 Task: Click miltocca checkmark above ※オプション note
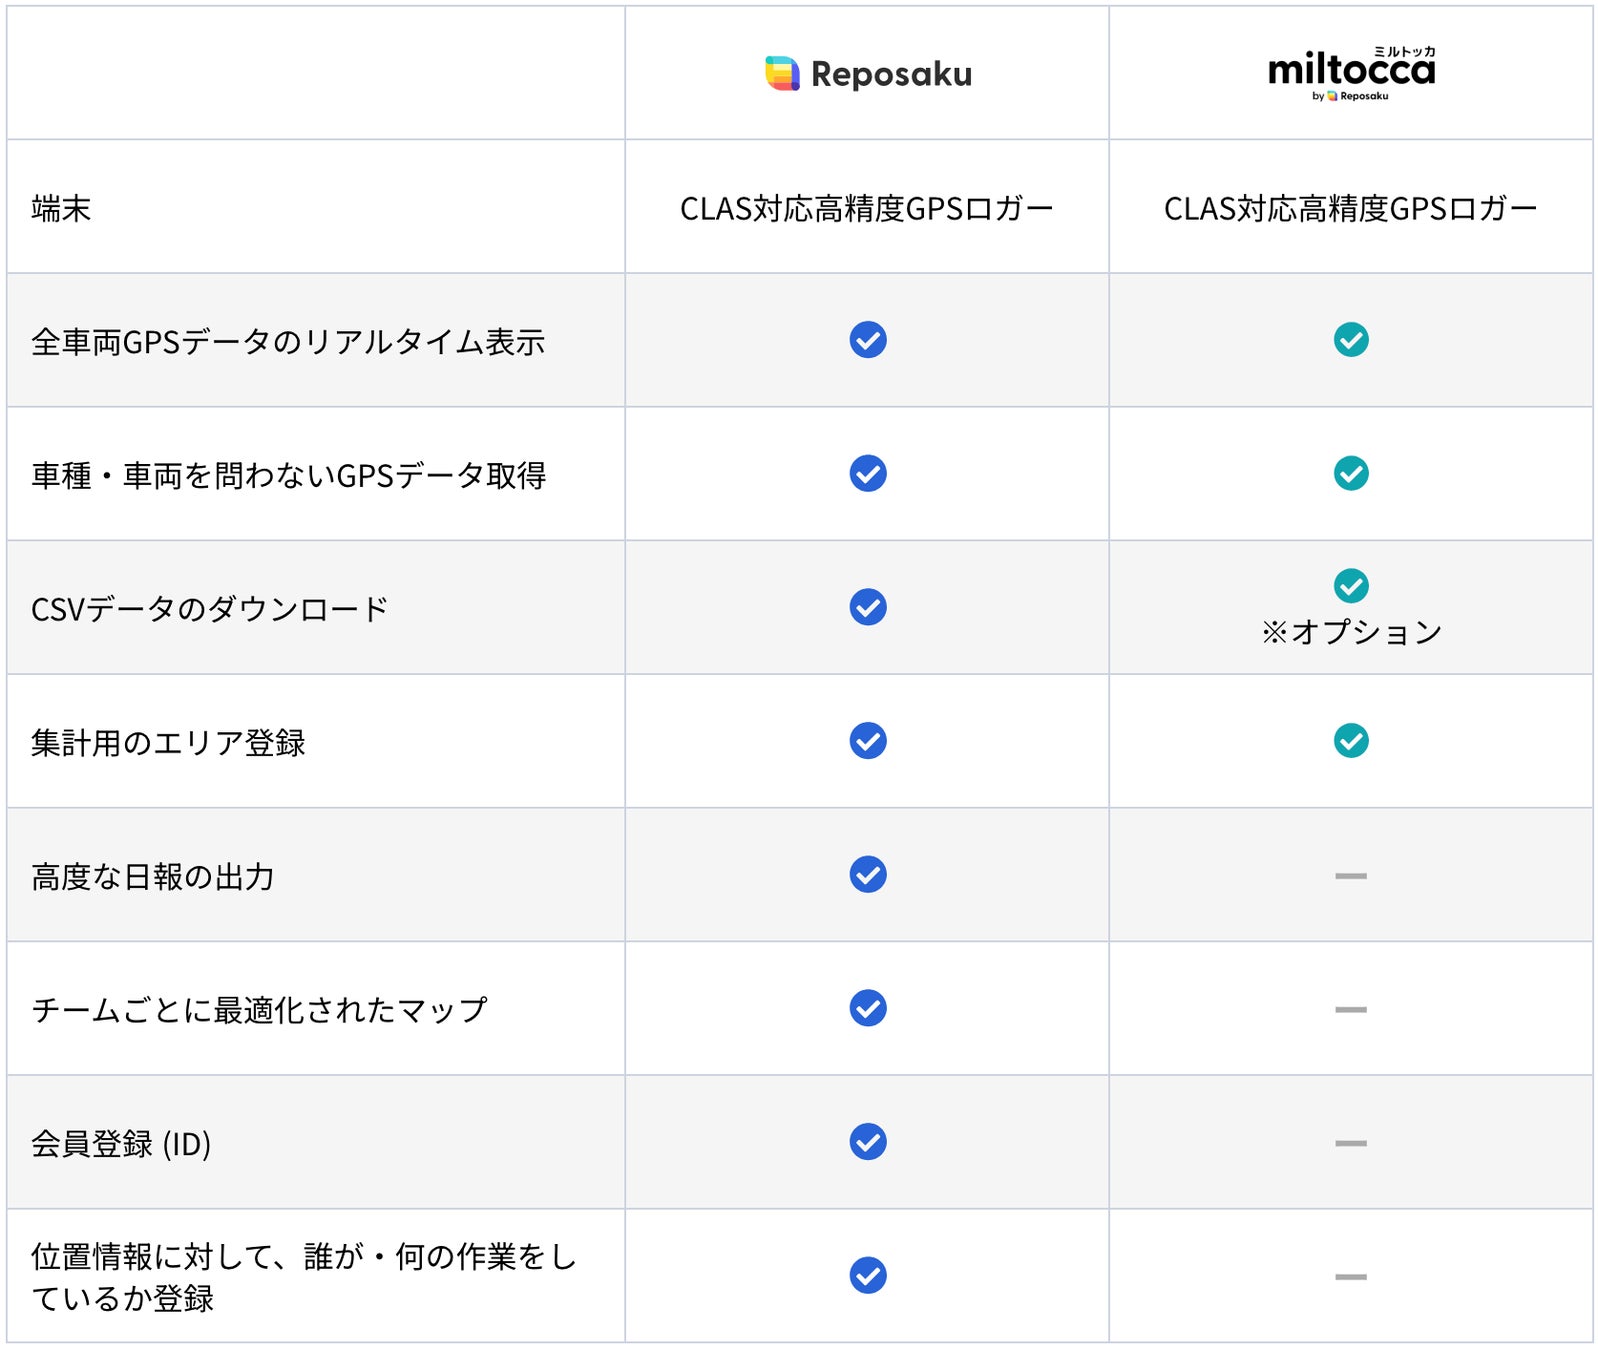pyautogui.click(x=1351, y=586)
